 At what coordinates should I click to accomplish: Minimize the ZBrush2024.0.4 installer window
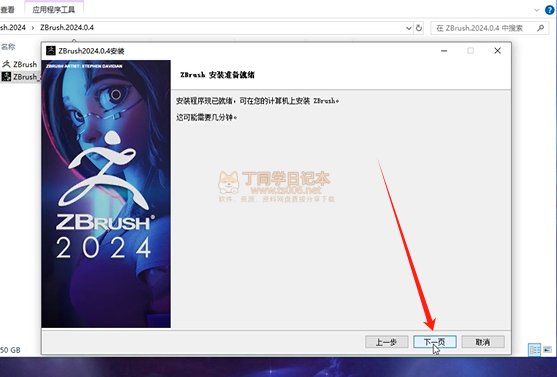click(x=444, y=51)
